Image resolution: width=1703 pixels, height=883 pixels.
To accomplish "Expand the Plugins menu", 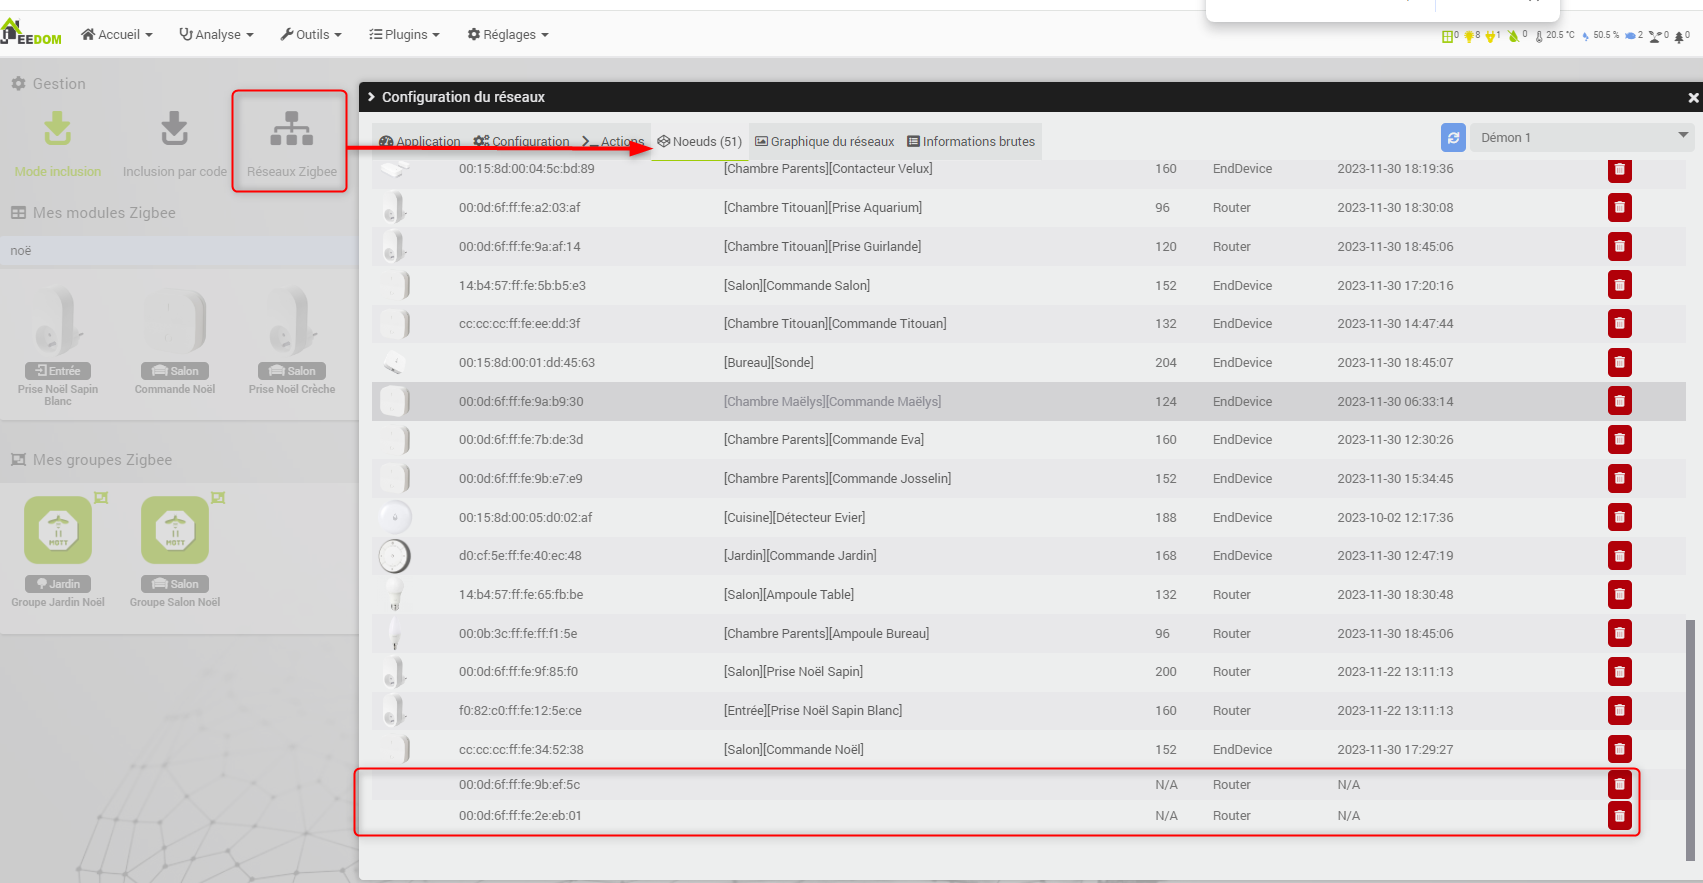I will pos(404,35).
